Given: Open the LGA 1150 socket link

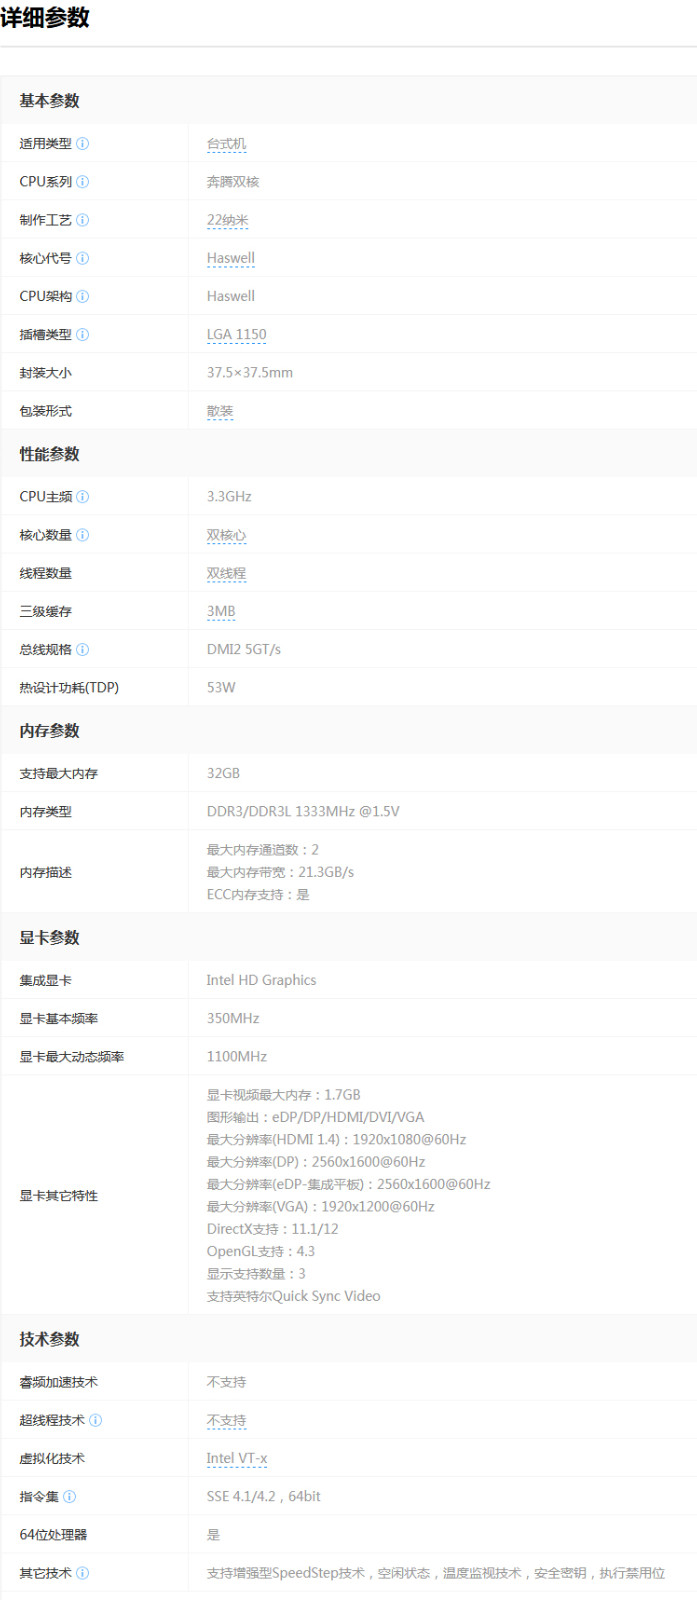Looking at the screenshot, I should tap(236, 335).
